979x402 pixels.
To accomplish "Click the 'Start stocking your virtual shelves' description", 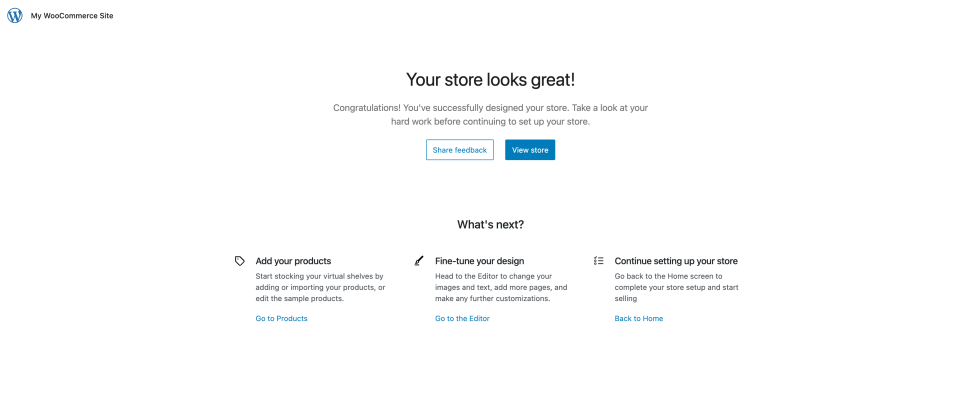I will (319, 276).
